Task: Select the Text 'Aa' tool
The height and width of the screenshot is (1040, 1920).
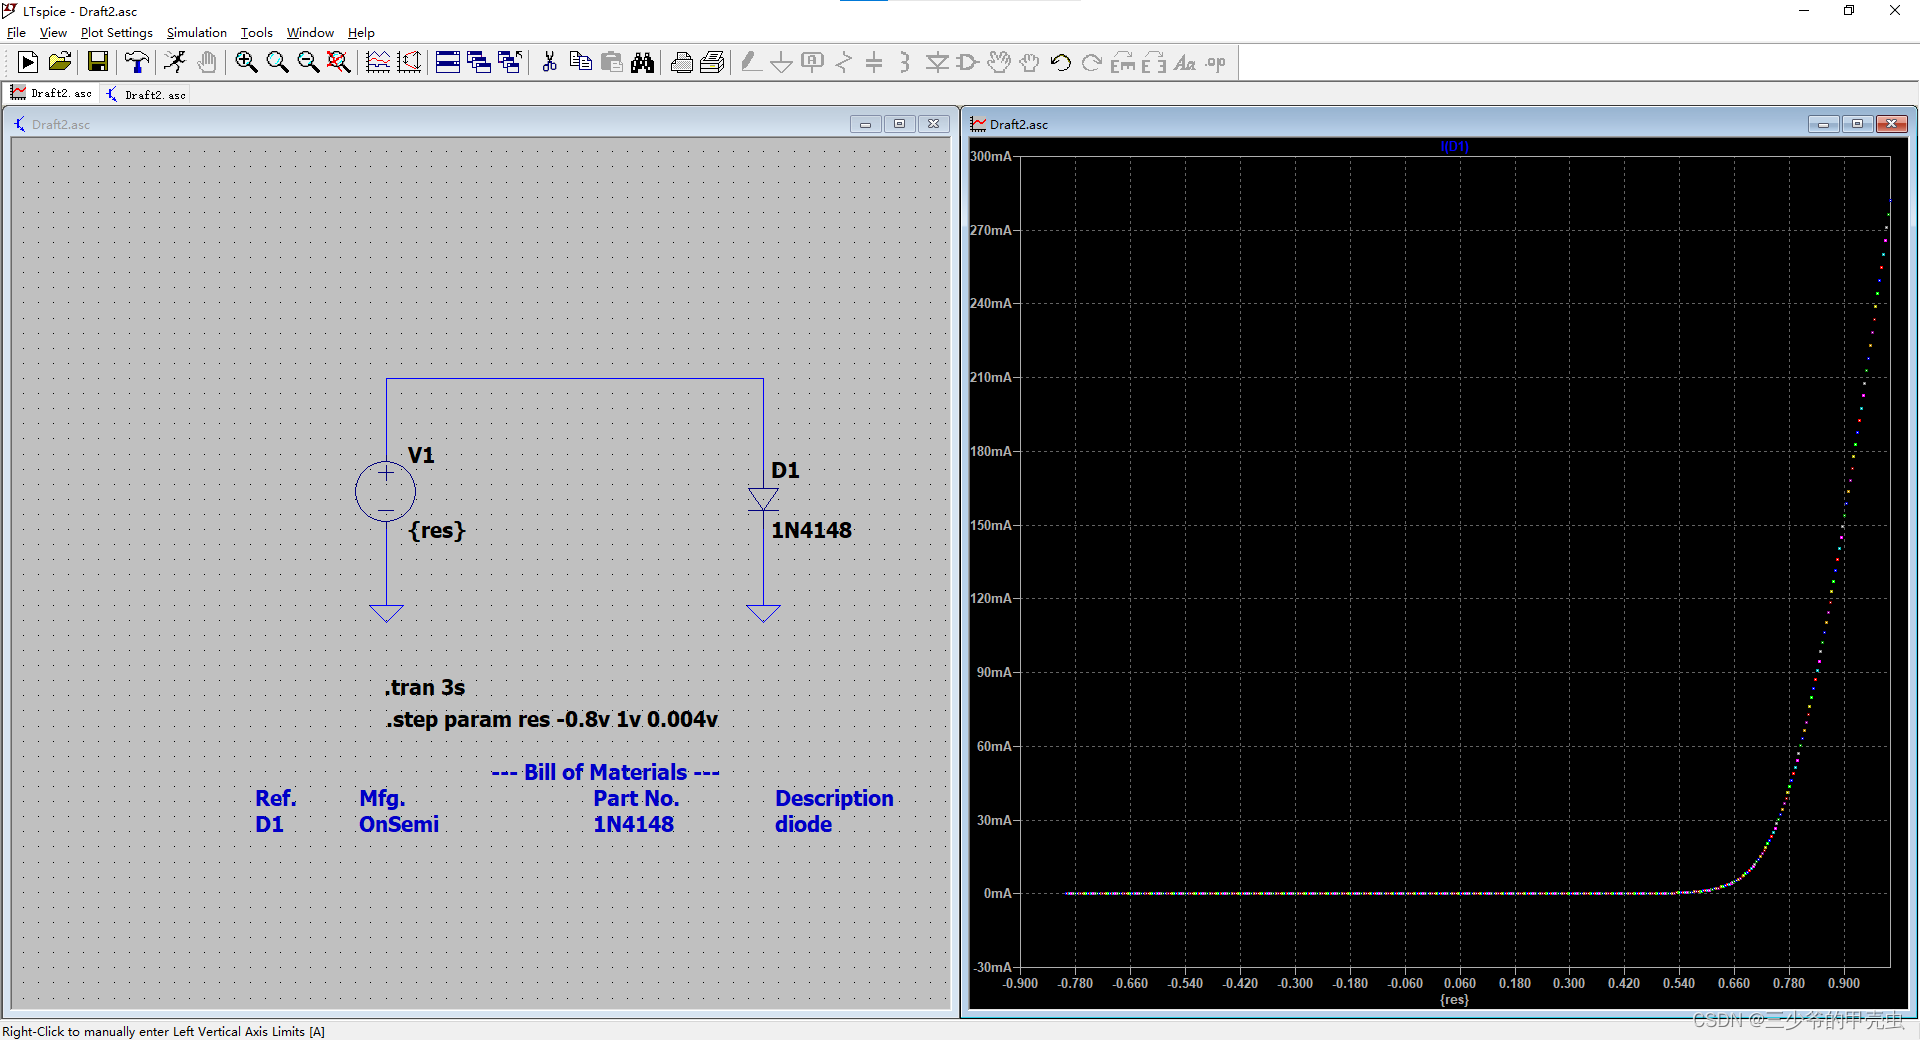Action: (1185, 62)
